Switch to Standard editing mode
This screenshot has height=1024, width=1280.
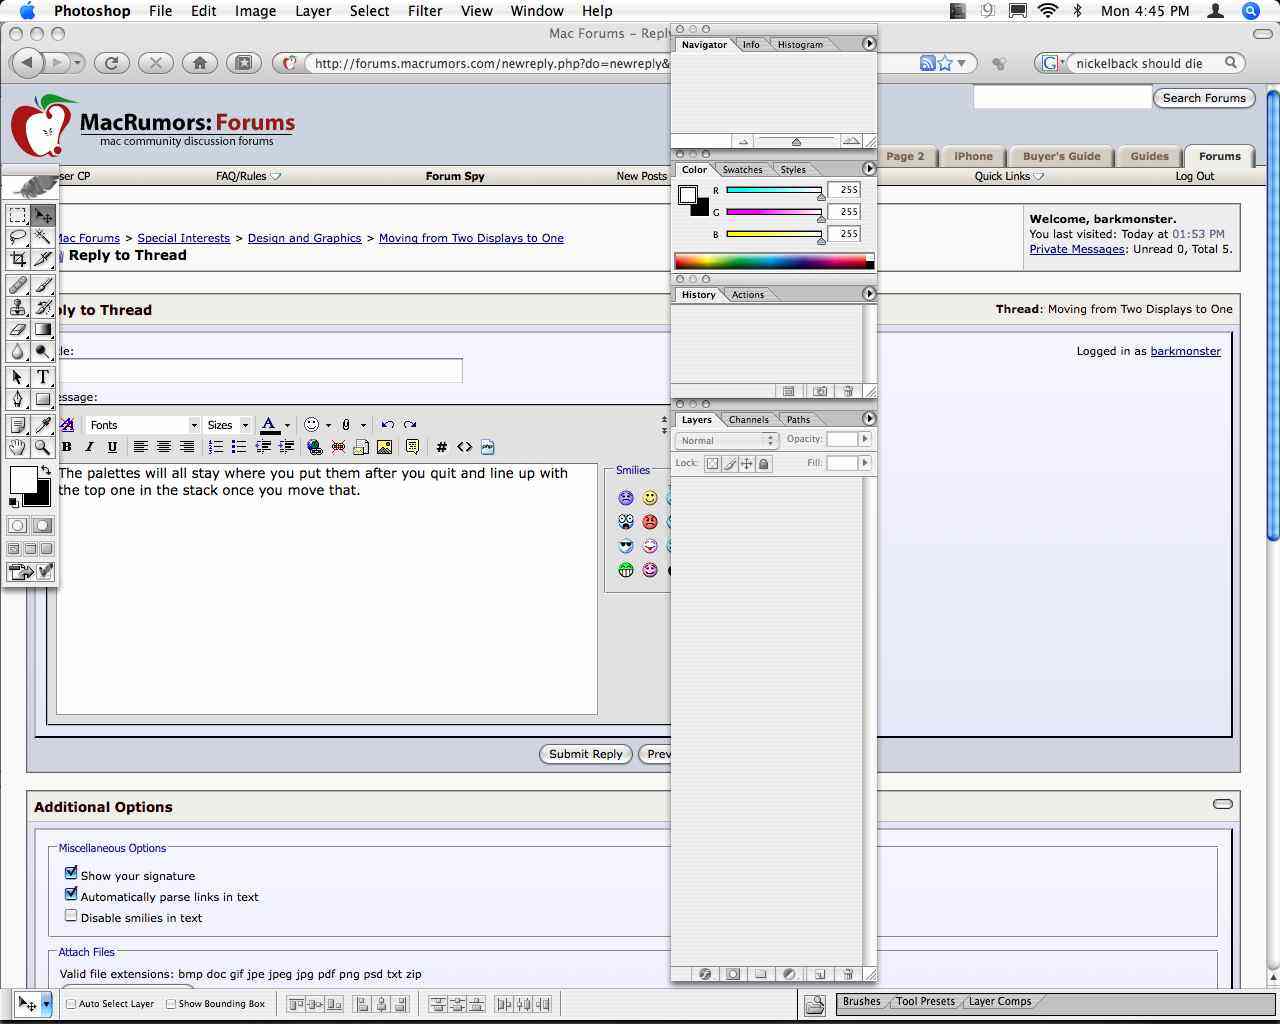click(x=17, y=525)
